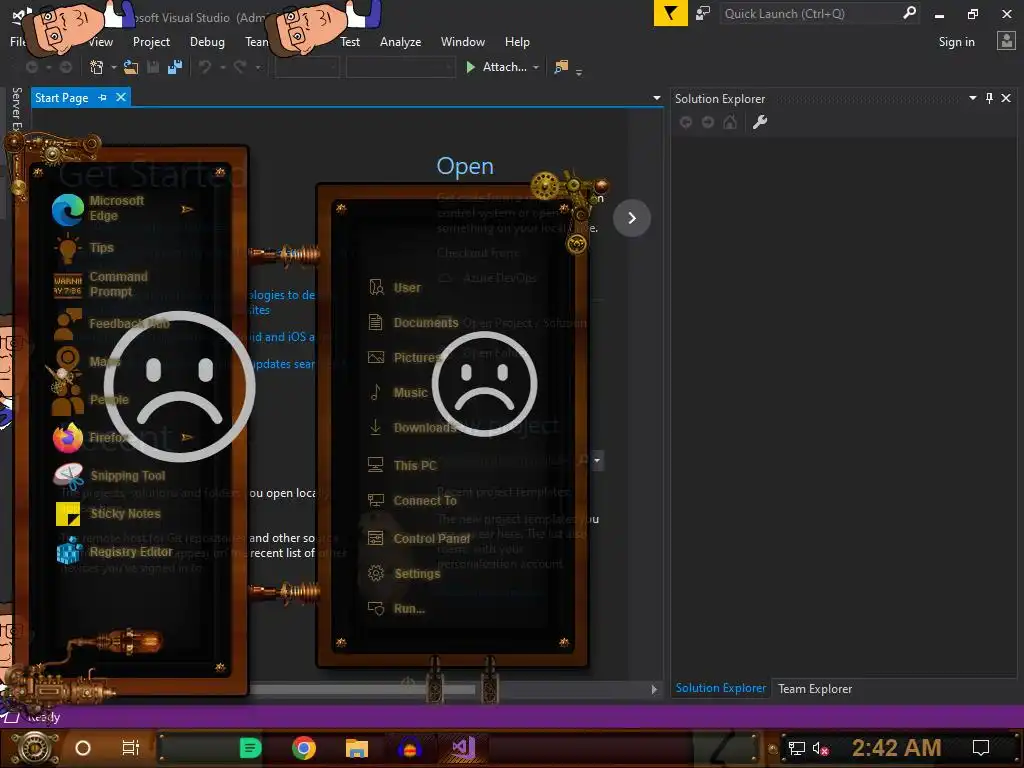This screenshot has height=768, width=1024.
Task: Open Downloads from the start menu panel
Action: 411,428
